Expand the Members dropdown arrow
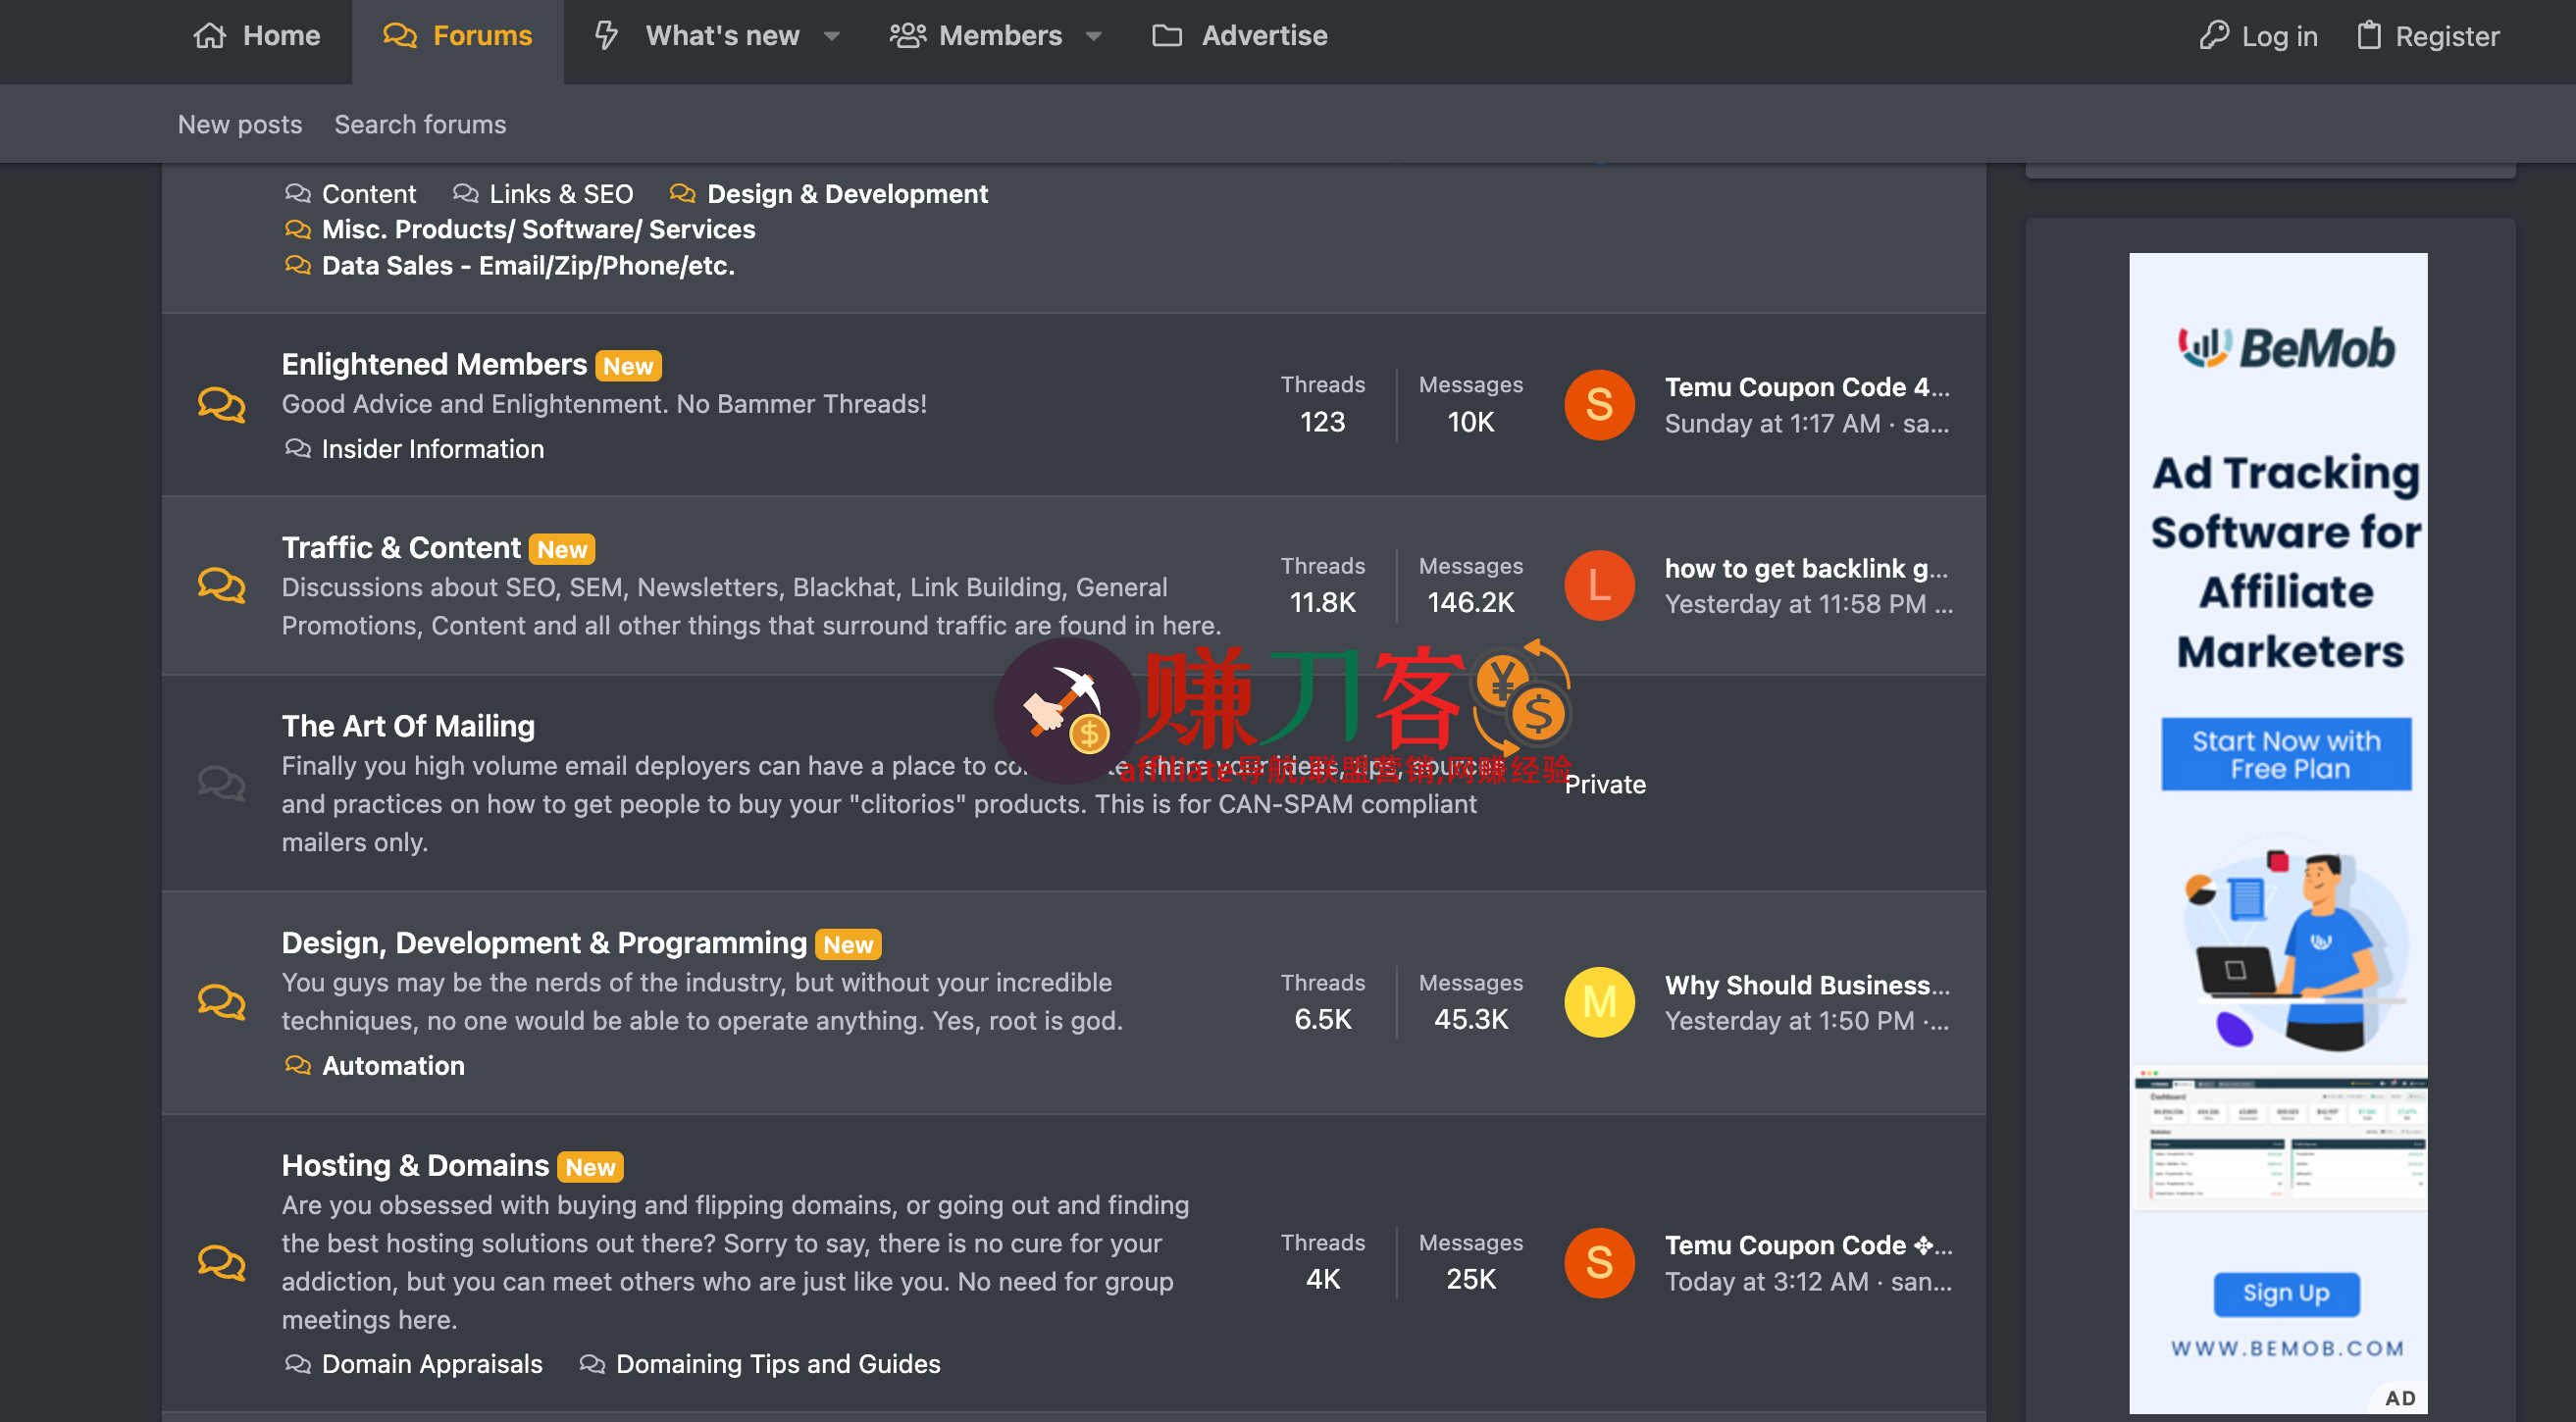2576x1422 pixels. 1093,36
